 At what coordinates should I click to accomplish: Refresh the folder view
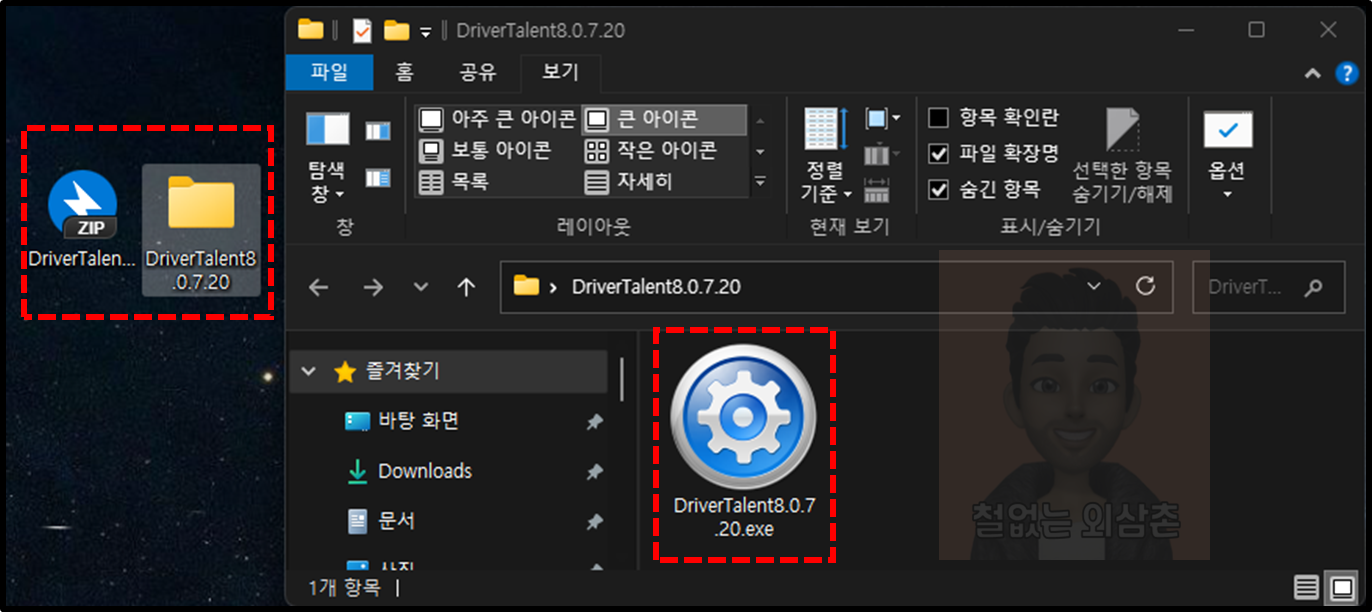coord(1146,287)
